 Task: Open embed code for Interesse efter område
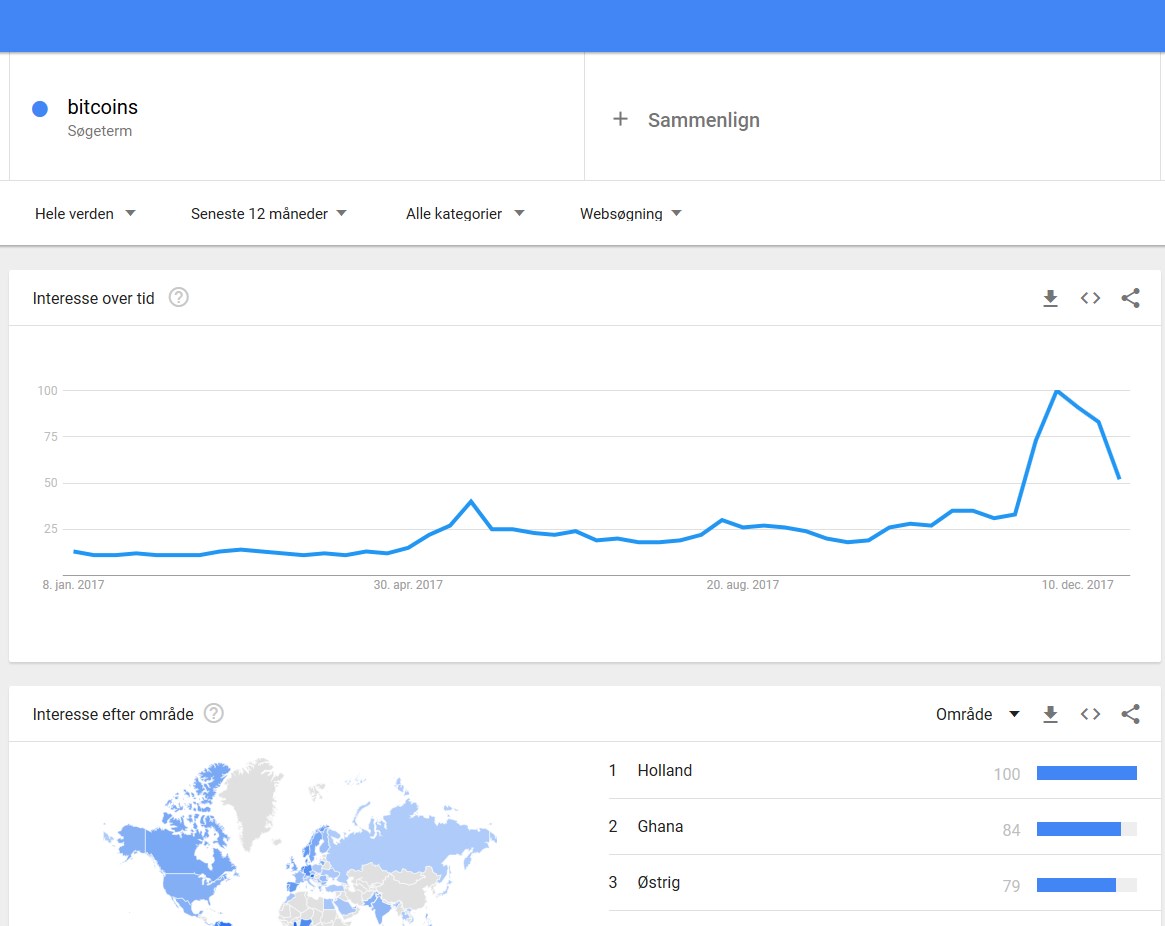pos(1090,714)
